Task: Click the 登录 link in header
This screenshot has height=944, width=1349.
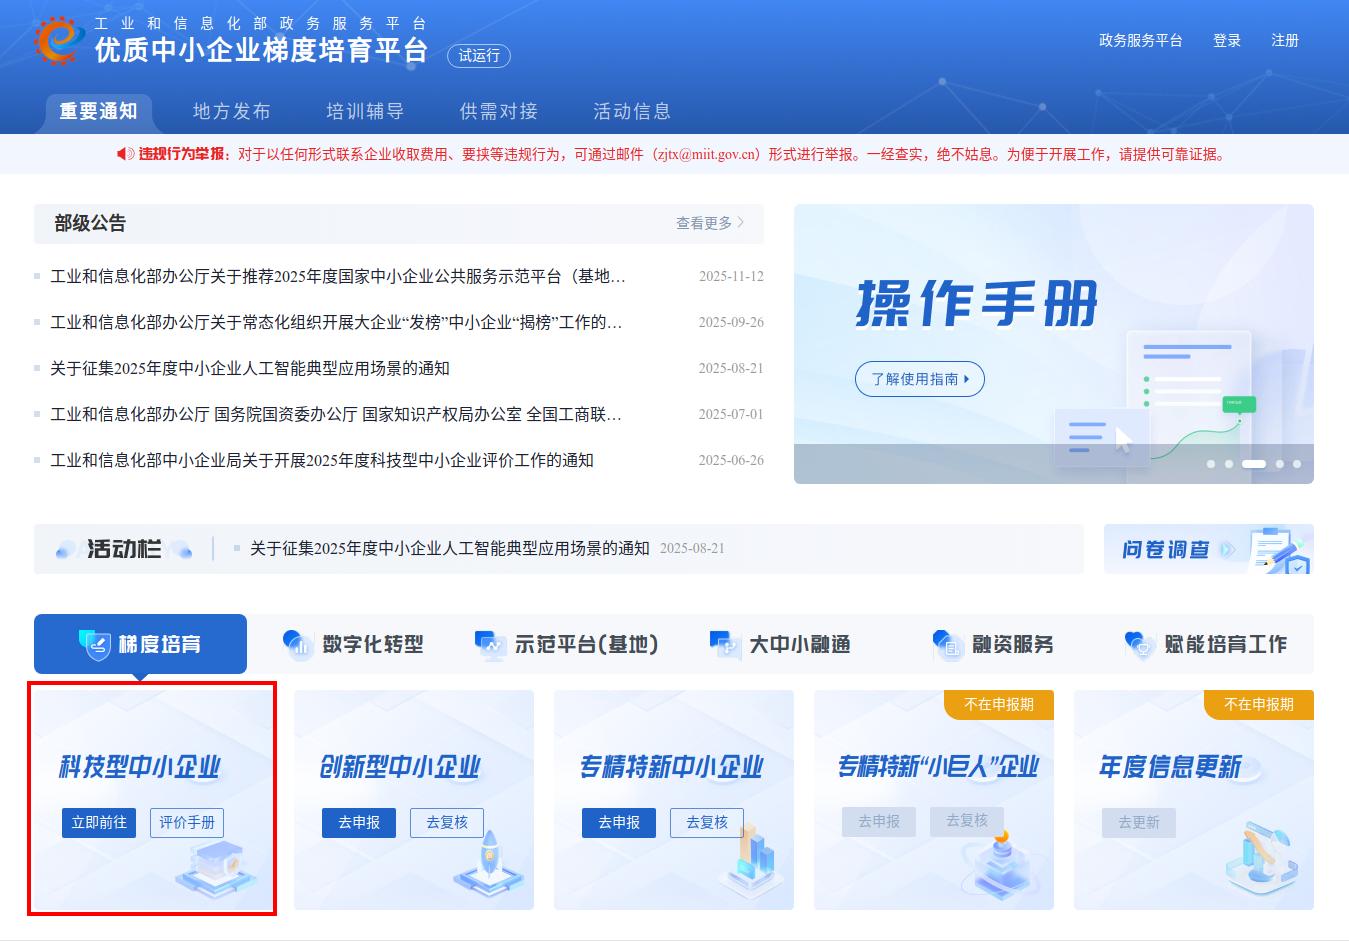Action: click(x=1227, y=40)
